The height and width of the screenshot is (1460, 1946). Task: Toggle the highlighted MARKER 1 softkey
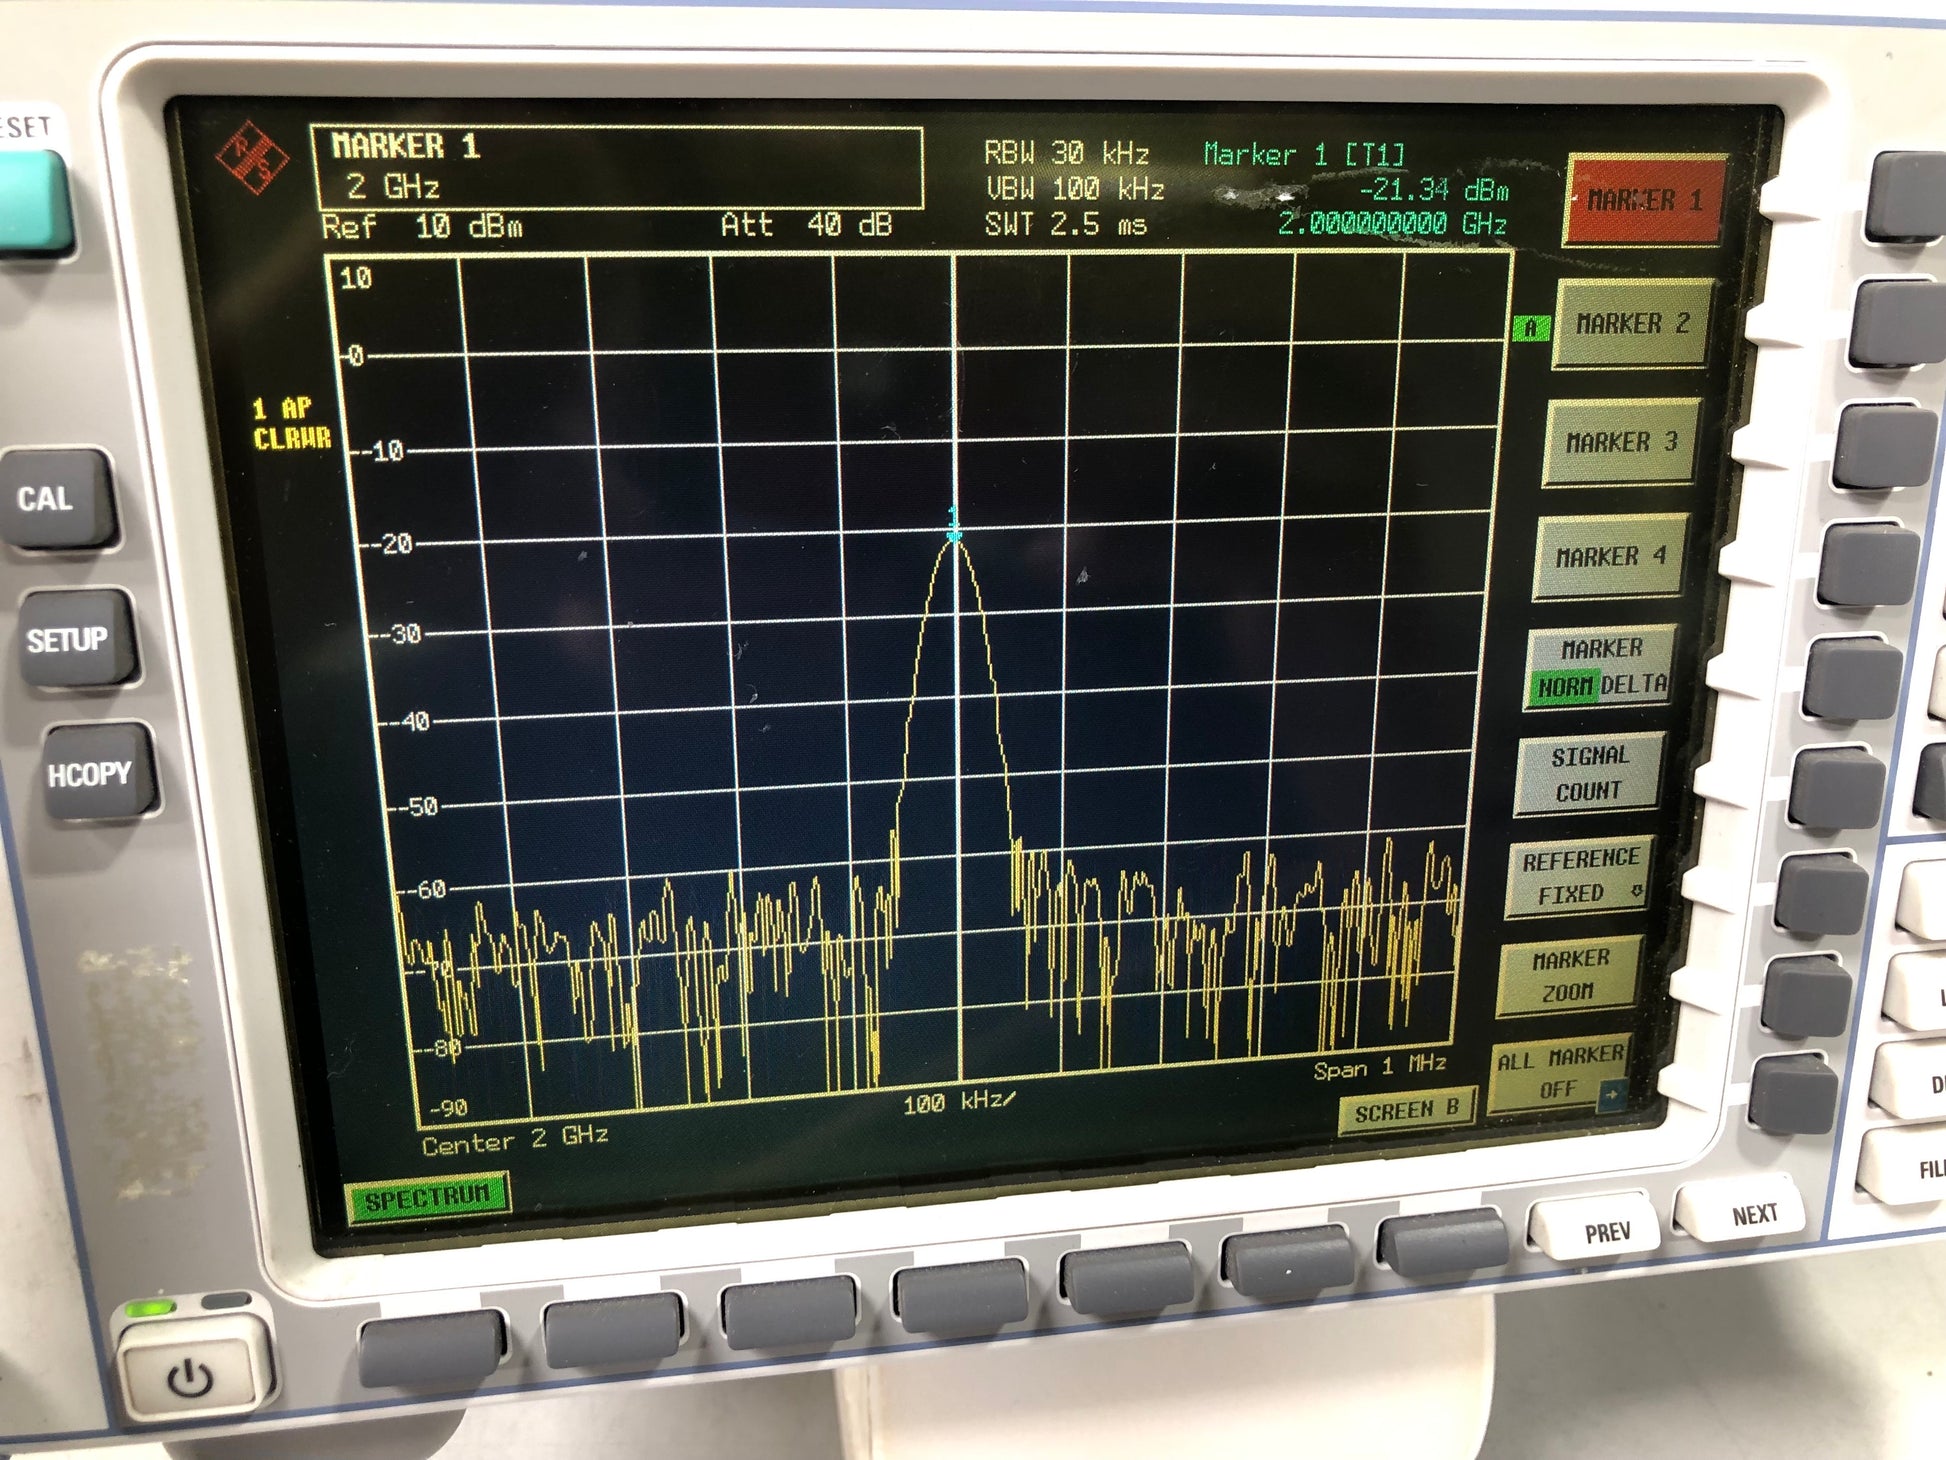(1644, 200)
